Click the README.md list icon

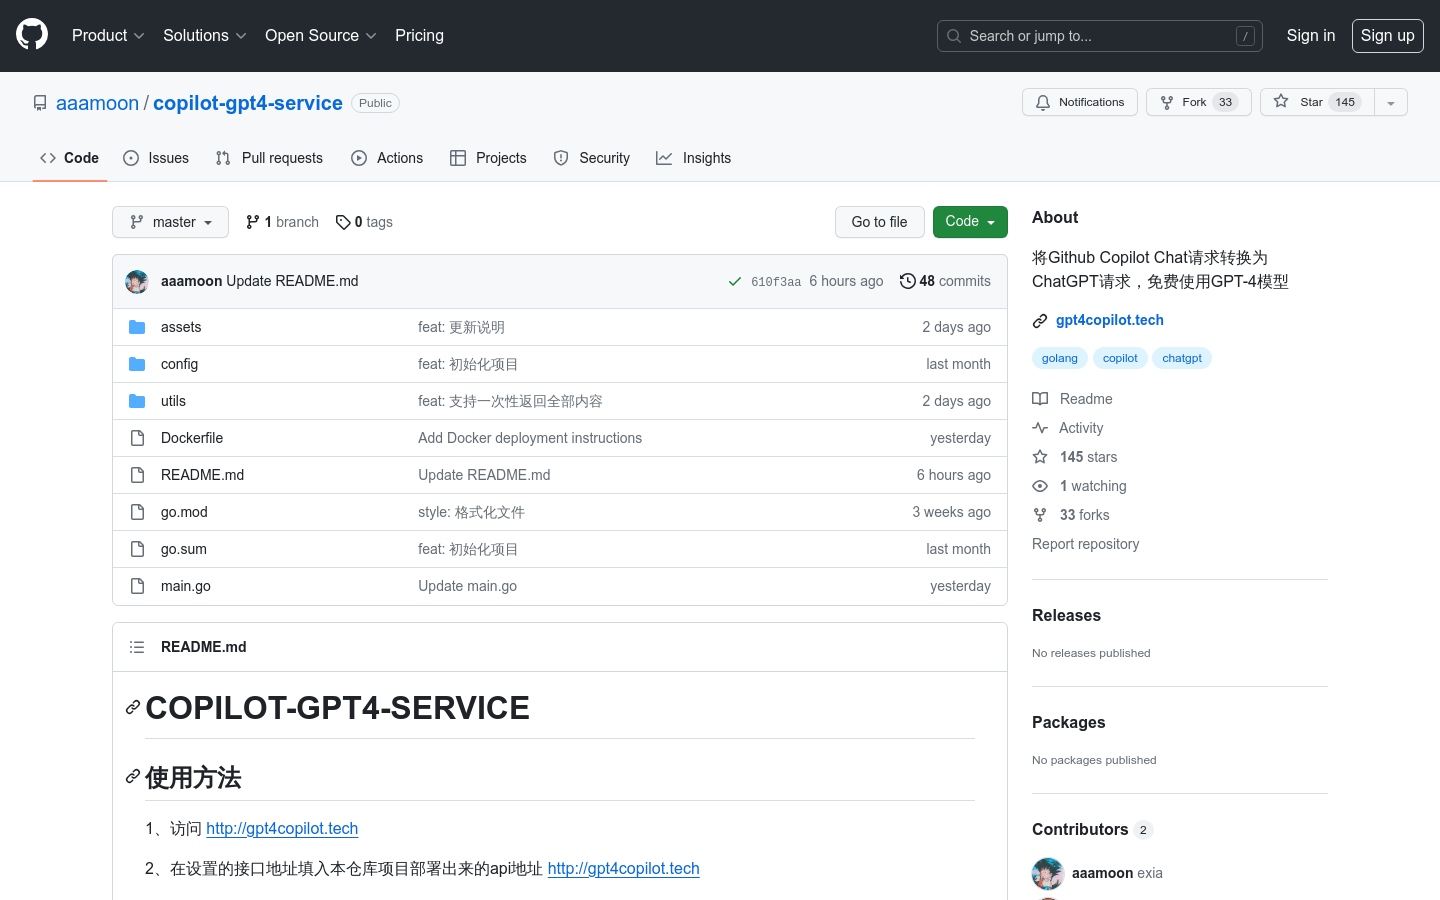(136, 646)
